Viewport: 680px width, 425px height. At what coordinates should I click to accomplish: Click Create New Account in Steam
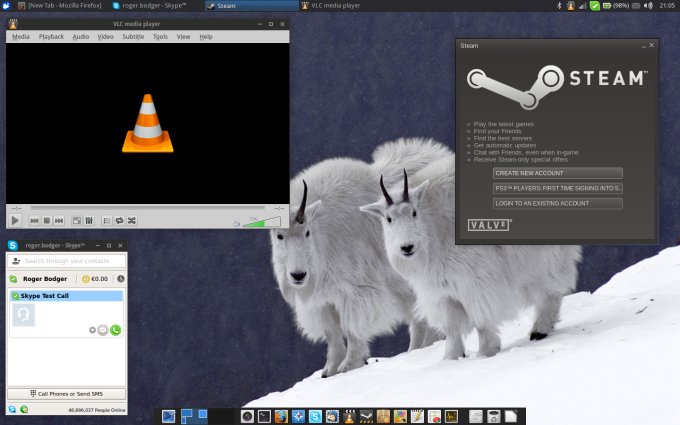557,173
